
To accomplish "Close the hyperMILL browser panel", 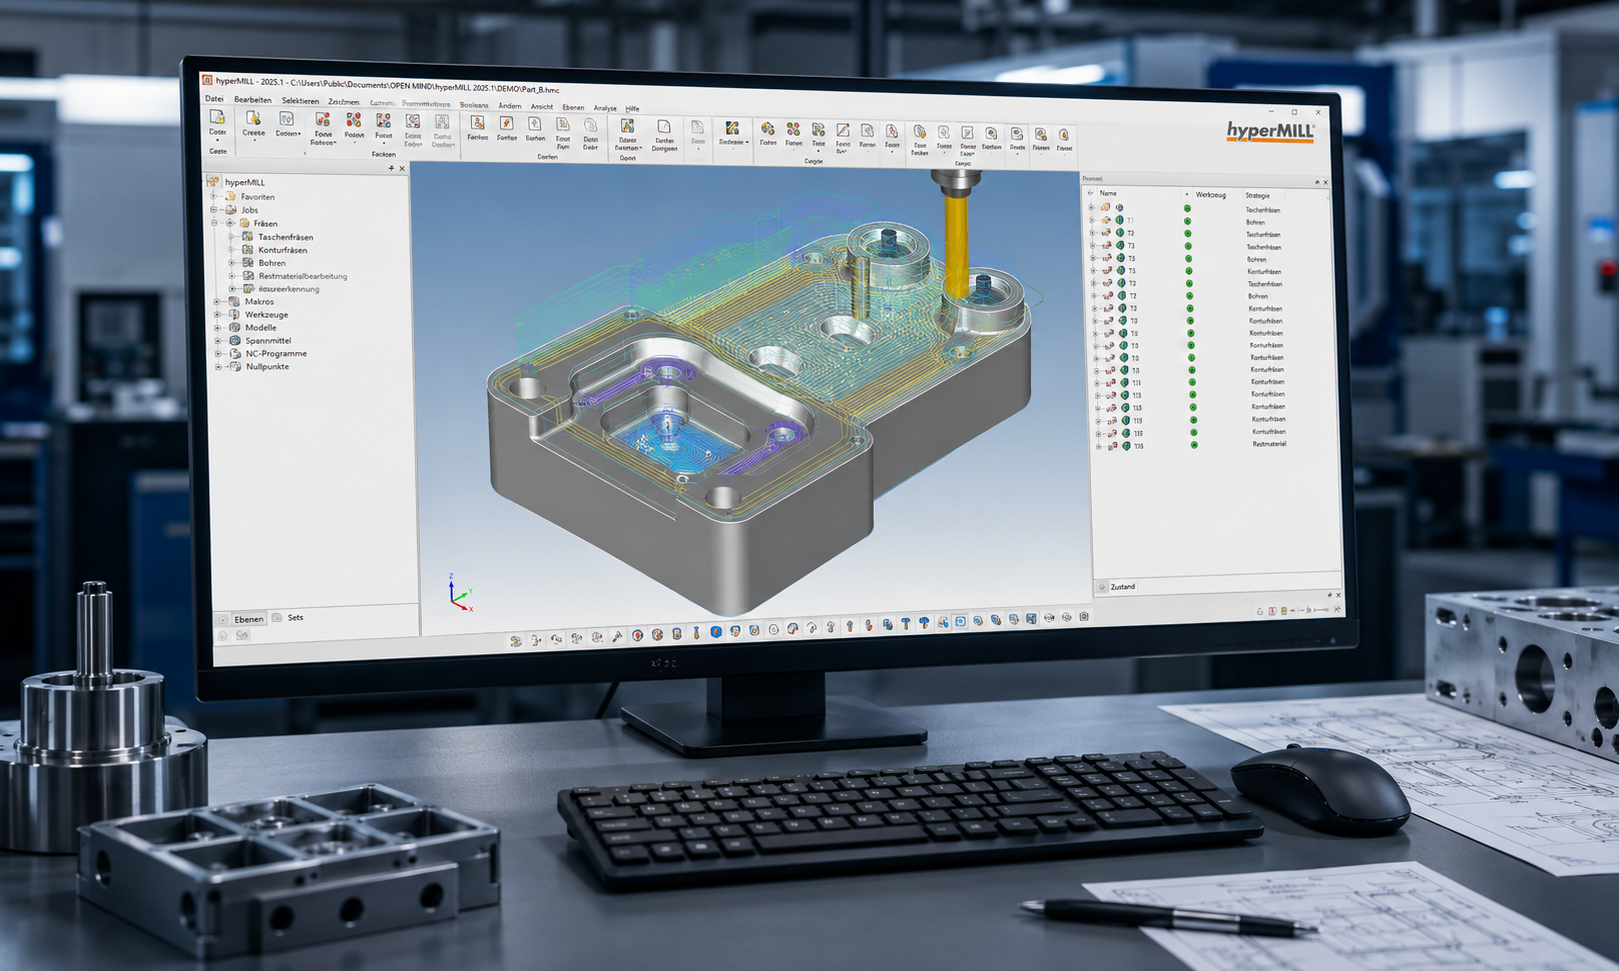I will pyautogui.click(x=402, y=168).
